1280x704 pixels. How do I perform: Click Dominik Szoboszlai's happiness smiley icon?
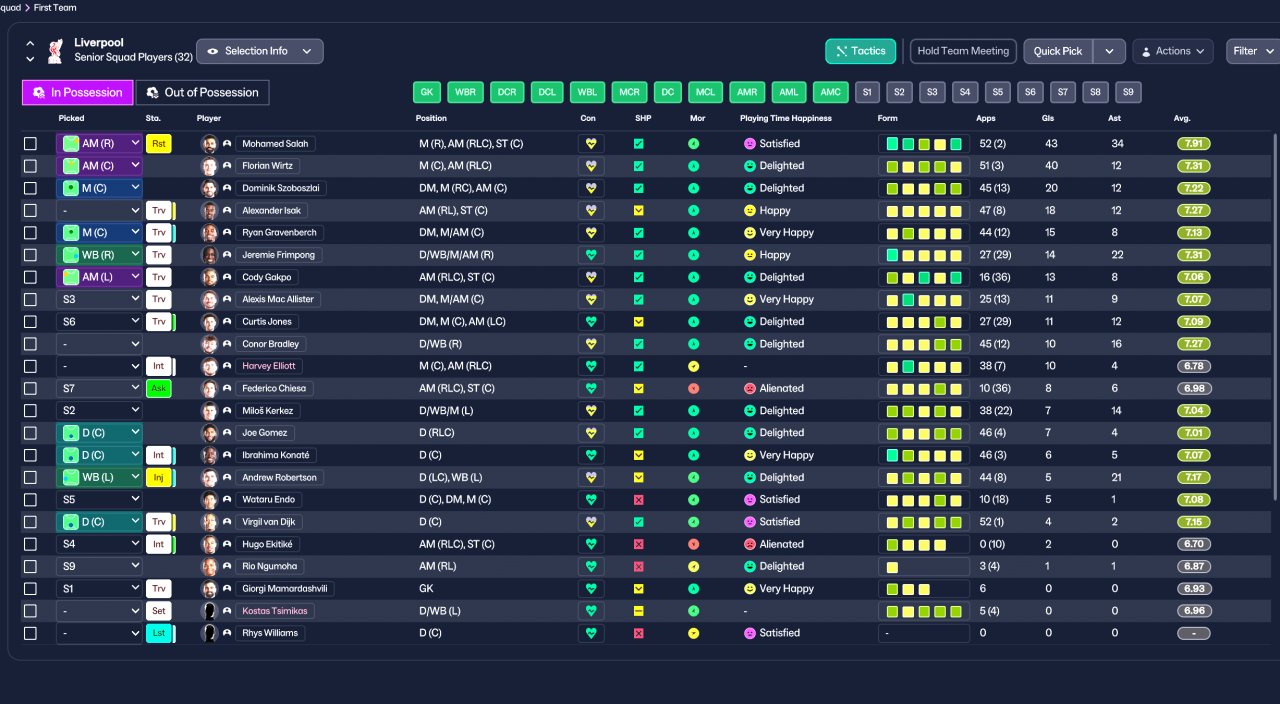tap(749, 188)
